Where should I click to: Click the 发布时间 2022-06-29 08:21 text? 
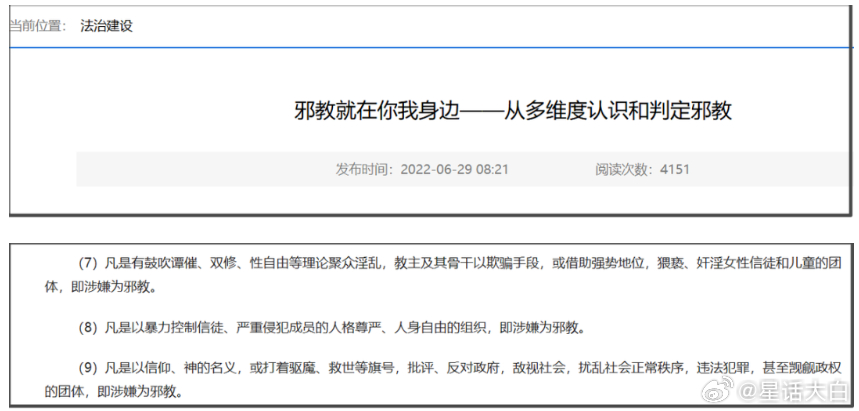coord(422,169)
